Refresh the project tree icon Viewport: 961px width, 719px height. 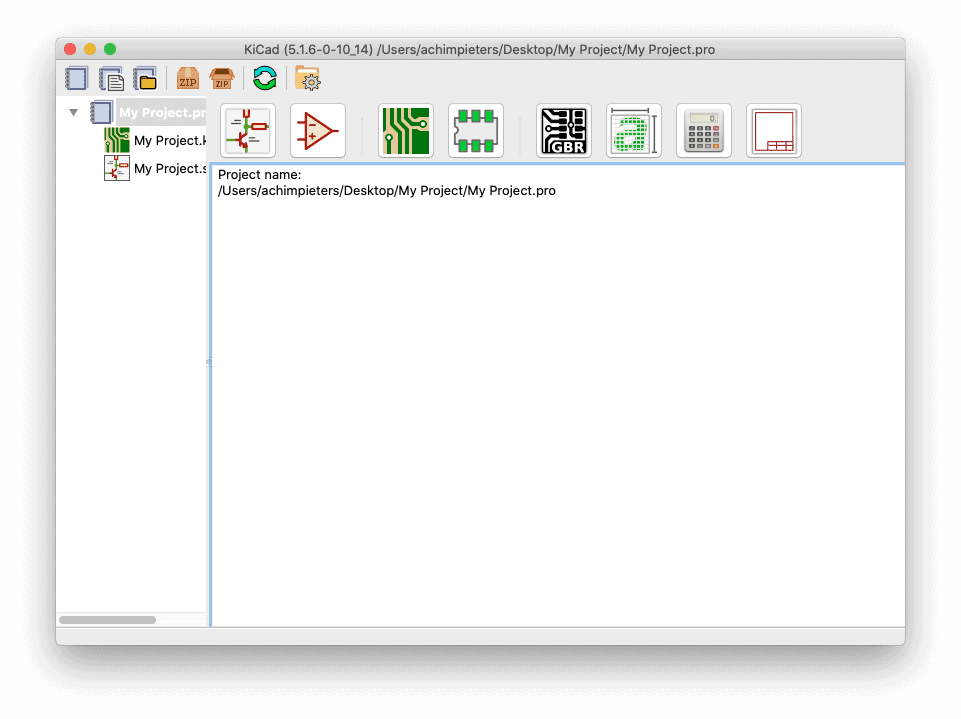pyautogui.click(x=265, y=78)
